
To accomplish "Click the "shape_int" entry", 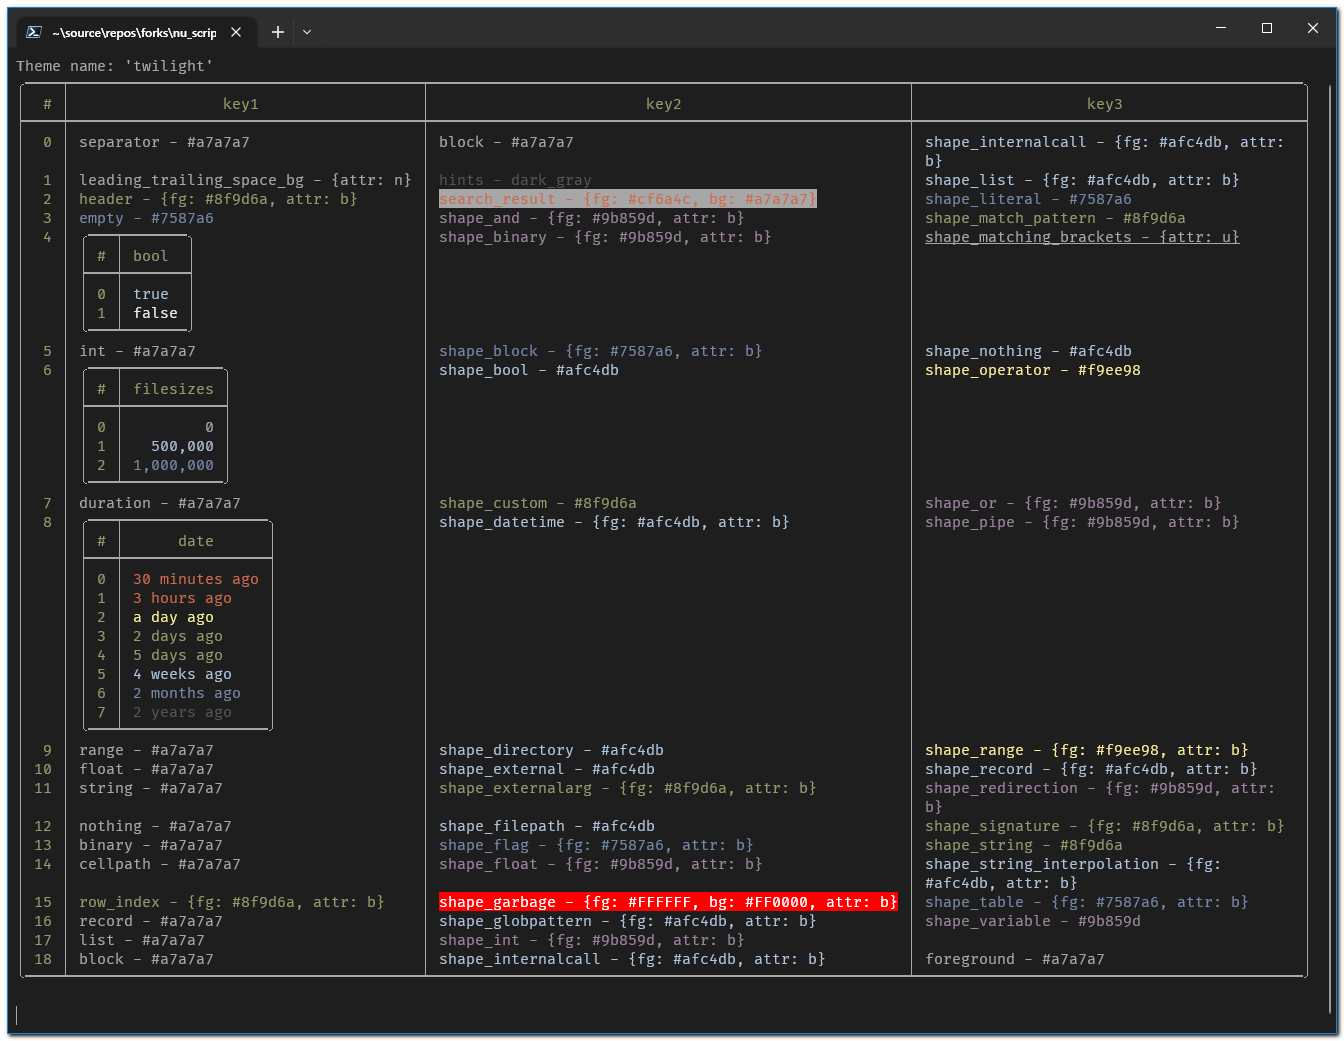I will point(592,940).
